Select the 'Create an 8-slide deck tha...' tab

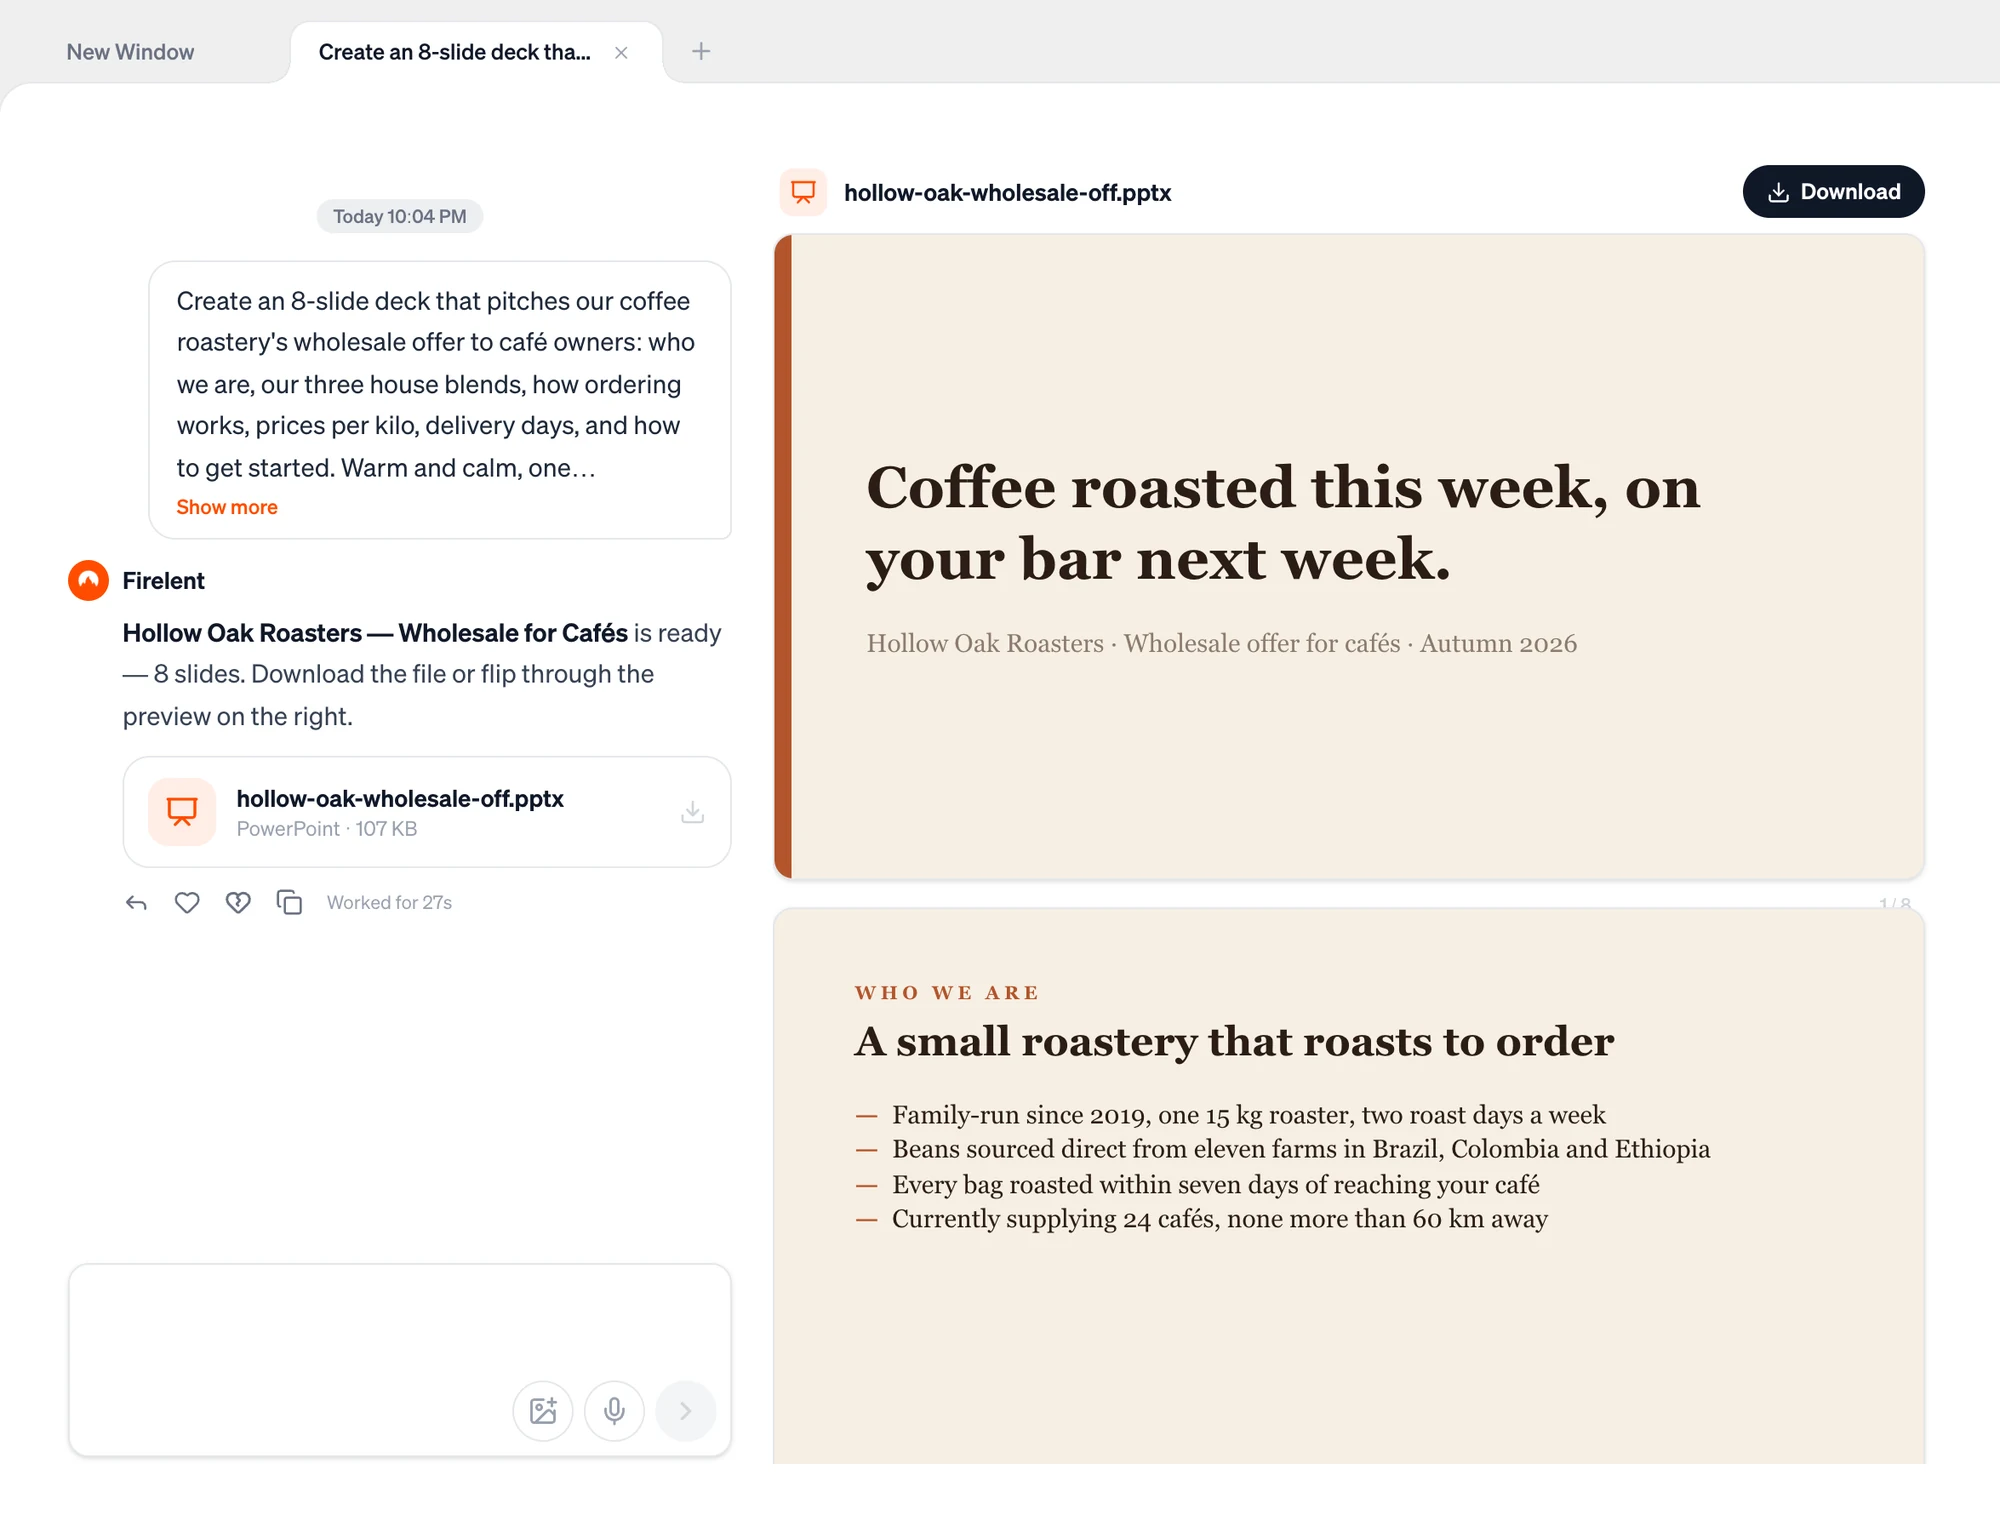coord(476,52)
